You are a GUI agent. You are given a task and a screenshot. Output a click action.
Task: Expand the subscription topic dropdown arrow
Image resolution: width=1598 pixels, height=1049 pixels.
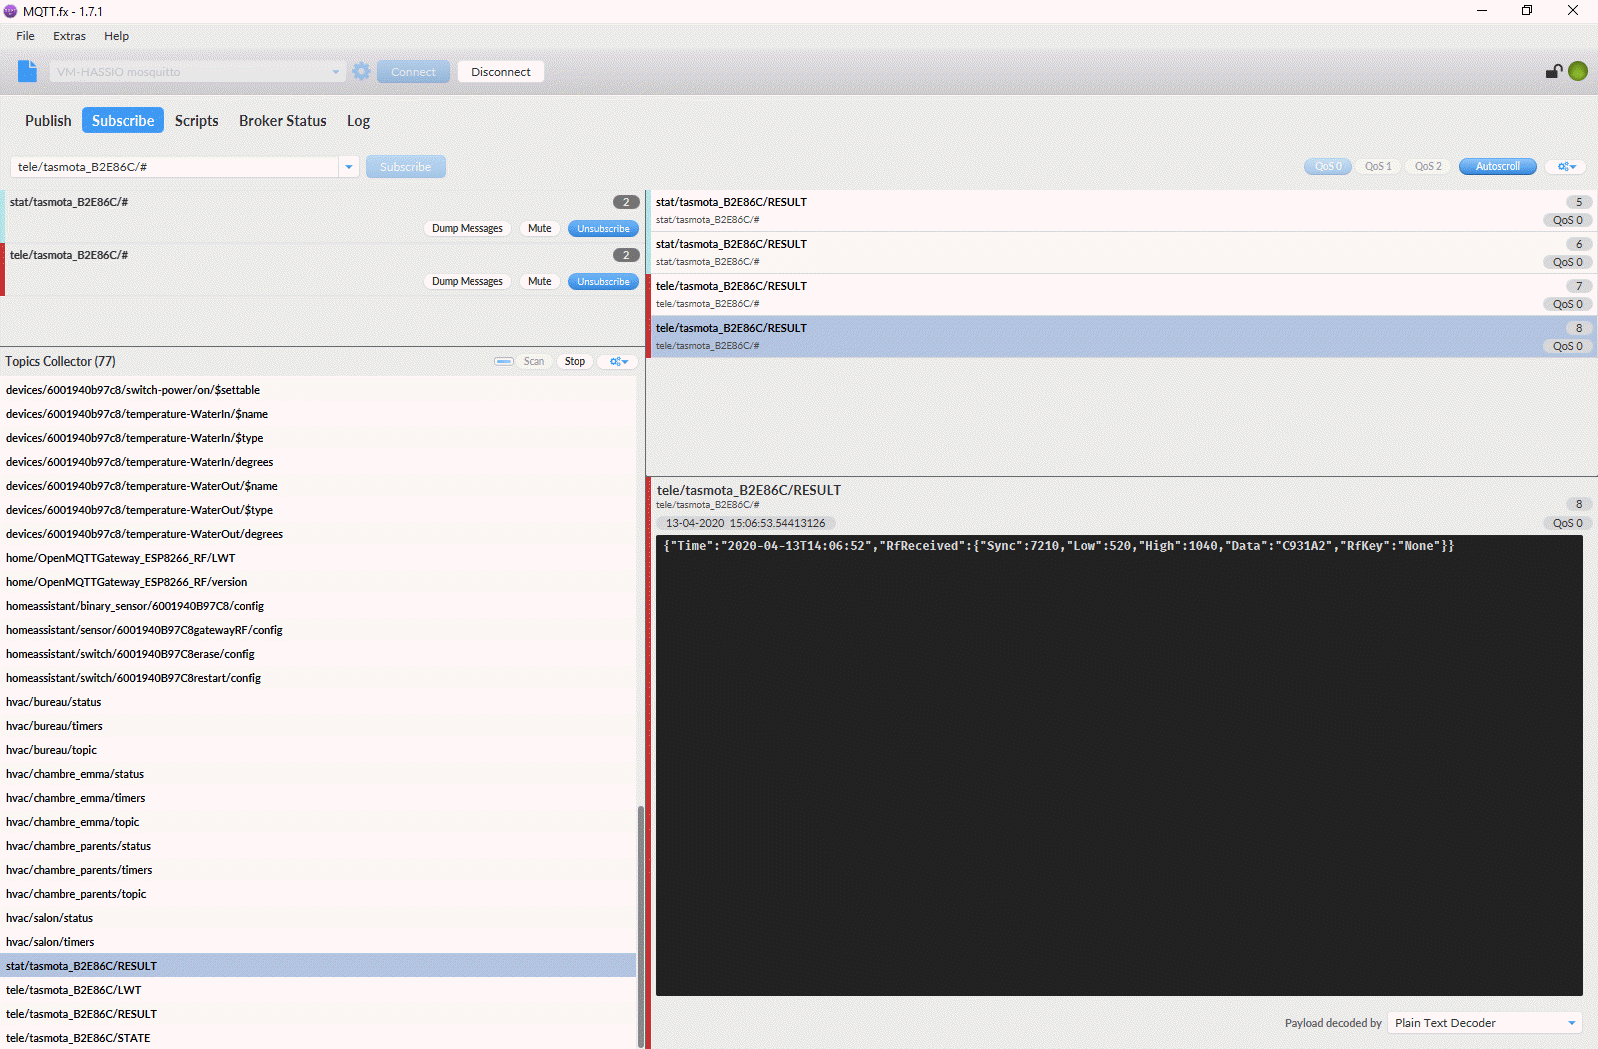(x=349, y=167)
